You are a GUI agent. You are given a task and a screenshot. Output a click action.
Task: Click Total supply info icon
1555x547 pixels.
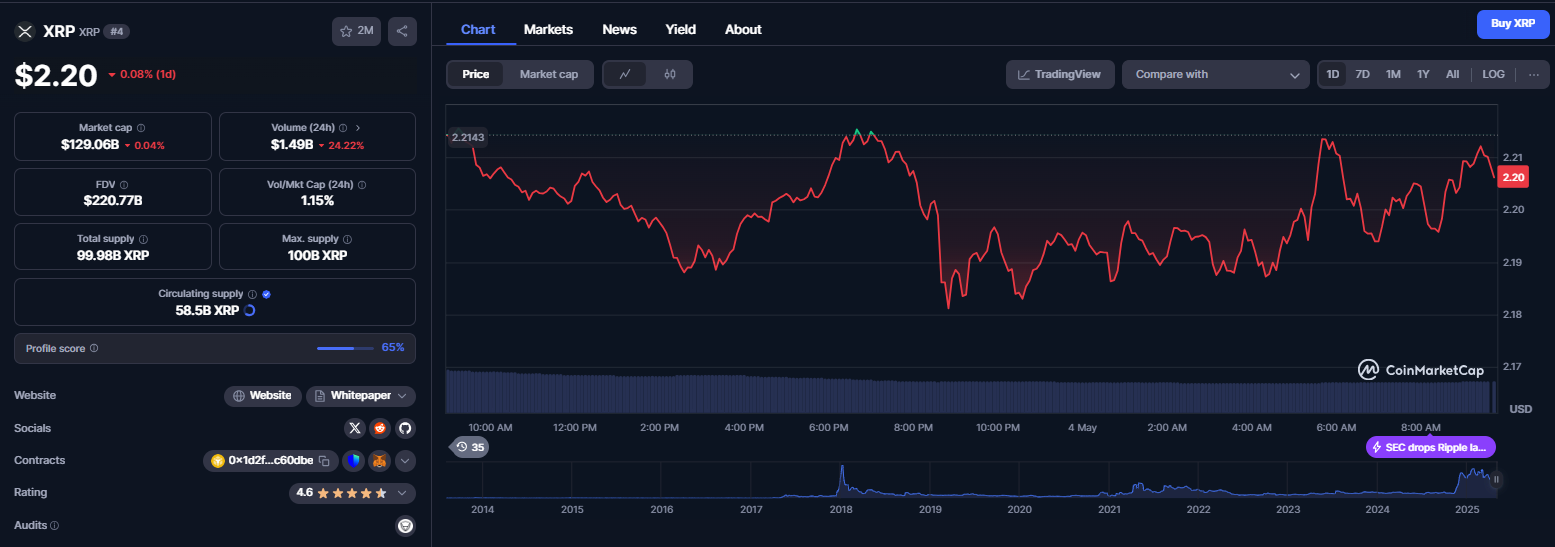point(143,240)
